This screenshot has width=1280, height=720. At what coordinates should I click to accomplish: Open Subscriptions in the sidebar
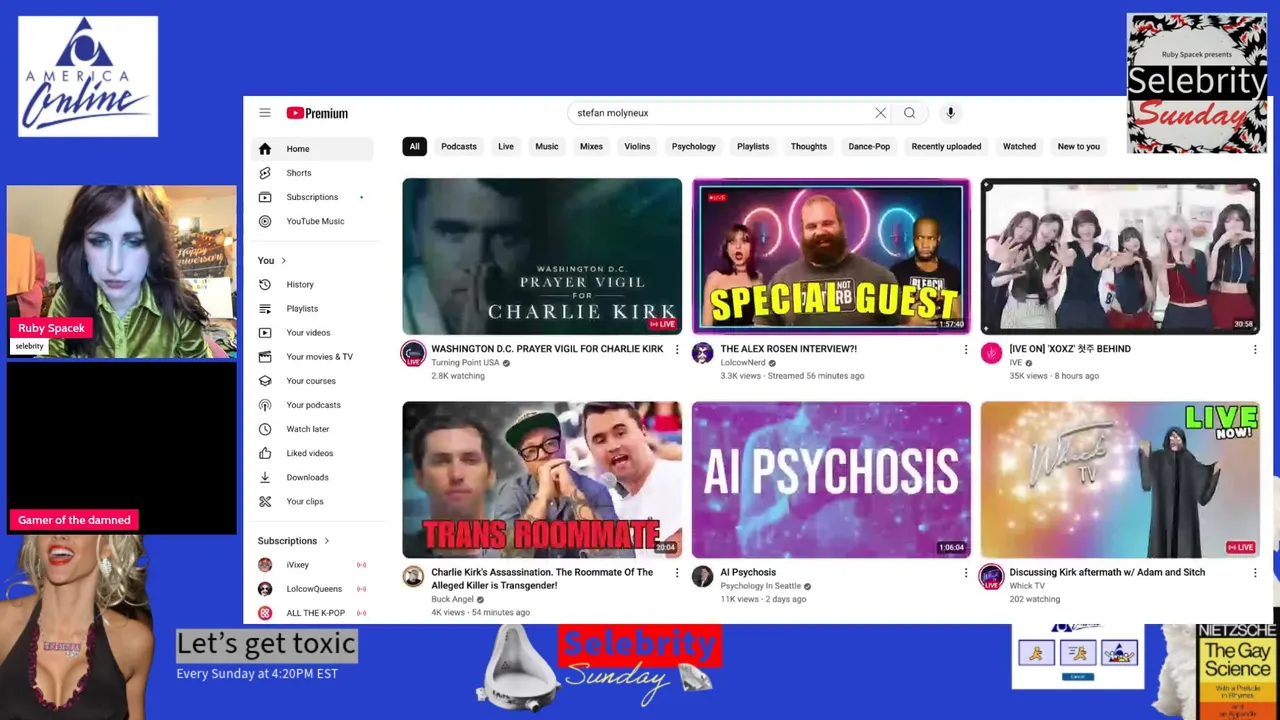pos(312,197)
